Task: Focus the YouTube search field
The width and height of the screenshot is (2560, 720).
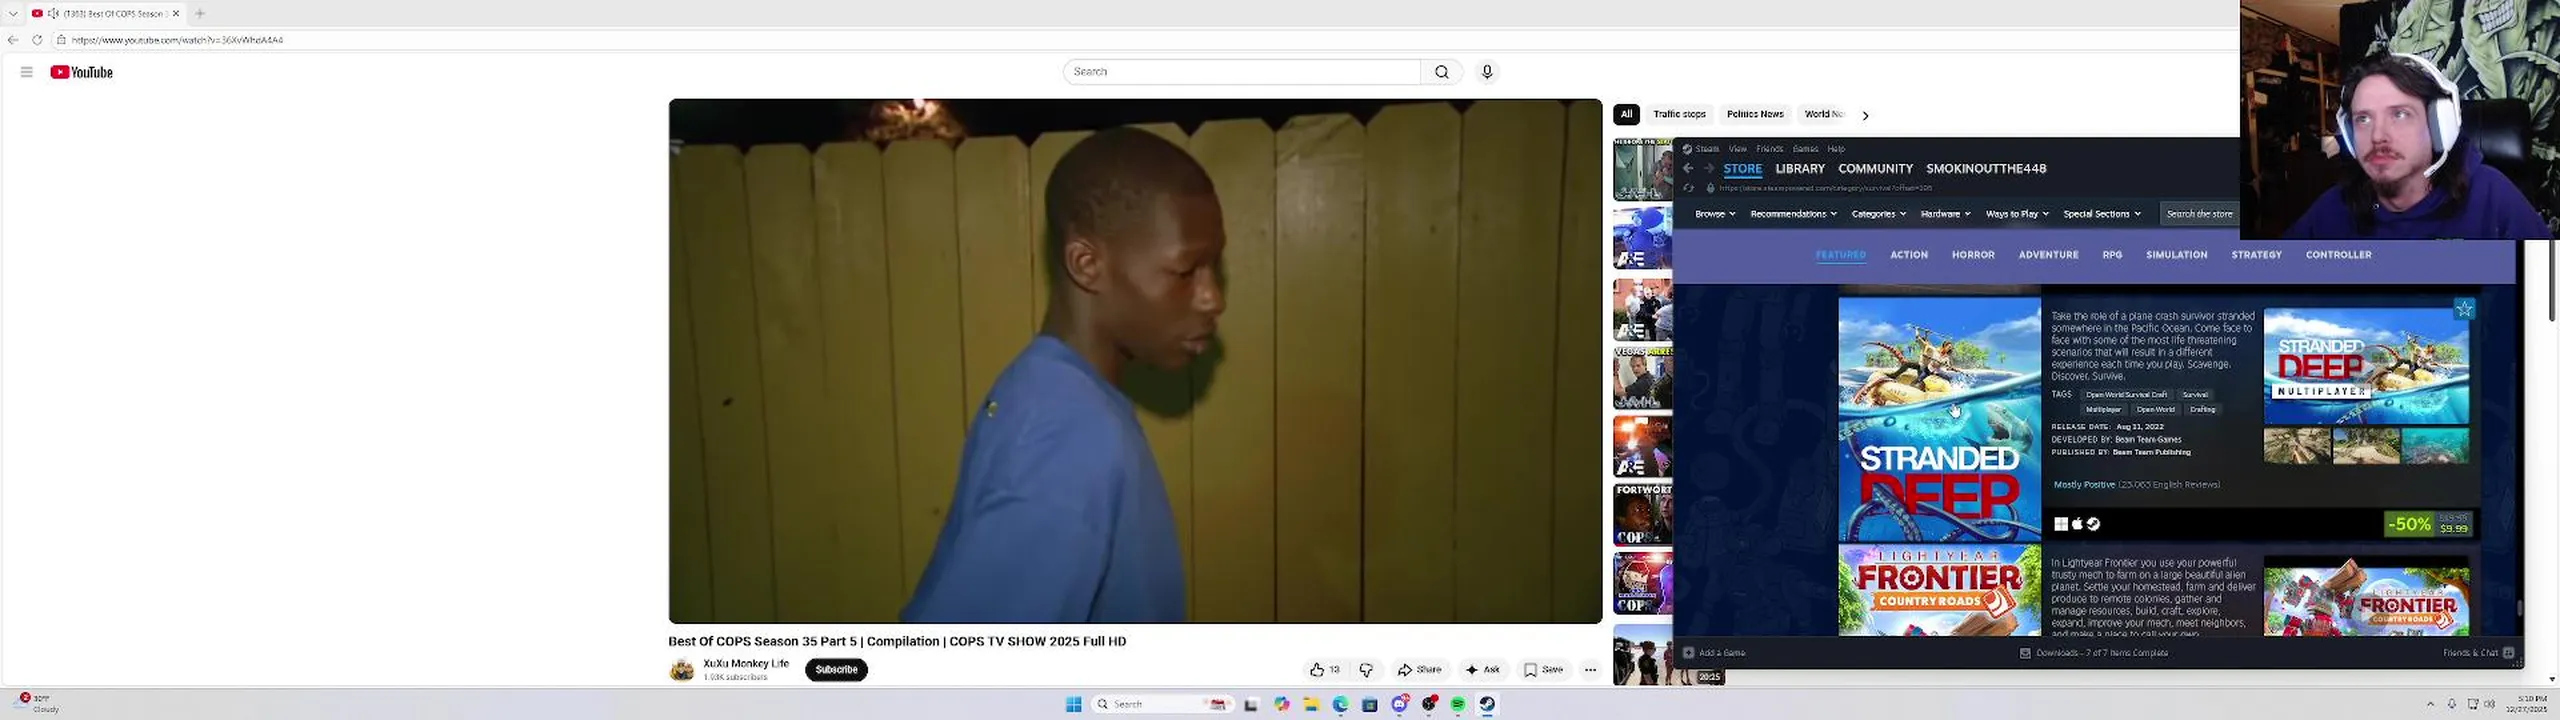Action: (x=1241, y=72)
